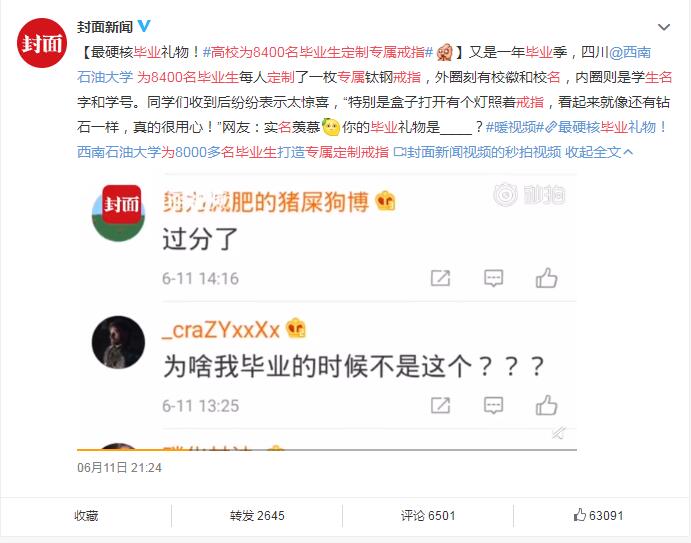Image resolution: width=691 pixels, height=543 pixels.
Task: Reply to _craZYxxXx's comment via bubble icon
Action: (x=494, y=405)
